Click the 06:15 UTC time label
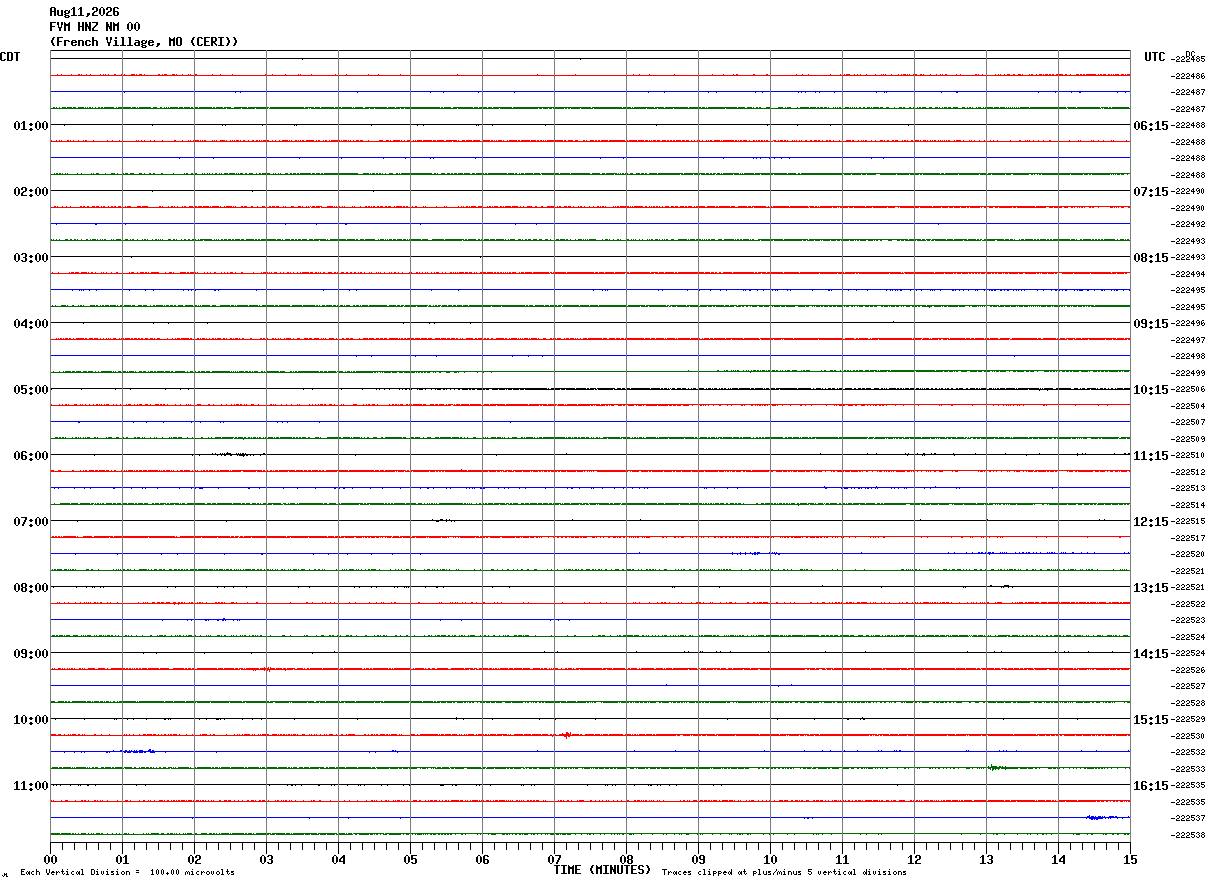The image size is (1210, 886). click(1150, 125)
